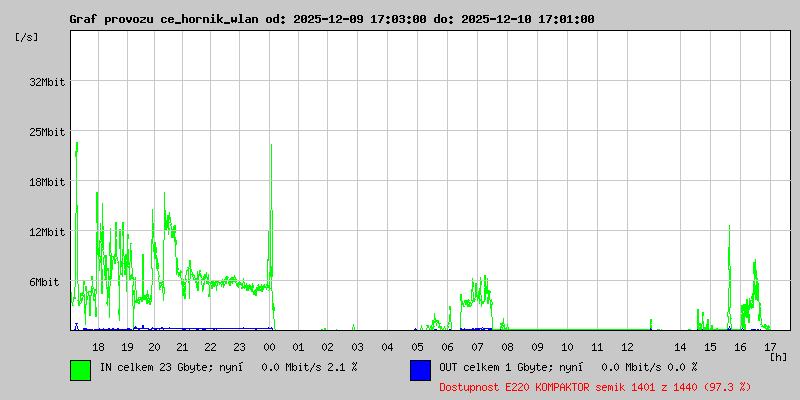The height and width of the screenshot is (400, 800).
Task: Click the blue OUT legend color swatch
Action: tap(420, 370)
